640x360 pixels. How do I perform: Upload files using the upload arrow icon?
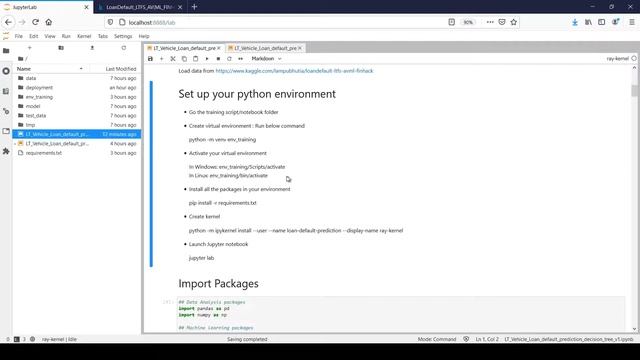pyautogui.click(x=92, y=48)
